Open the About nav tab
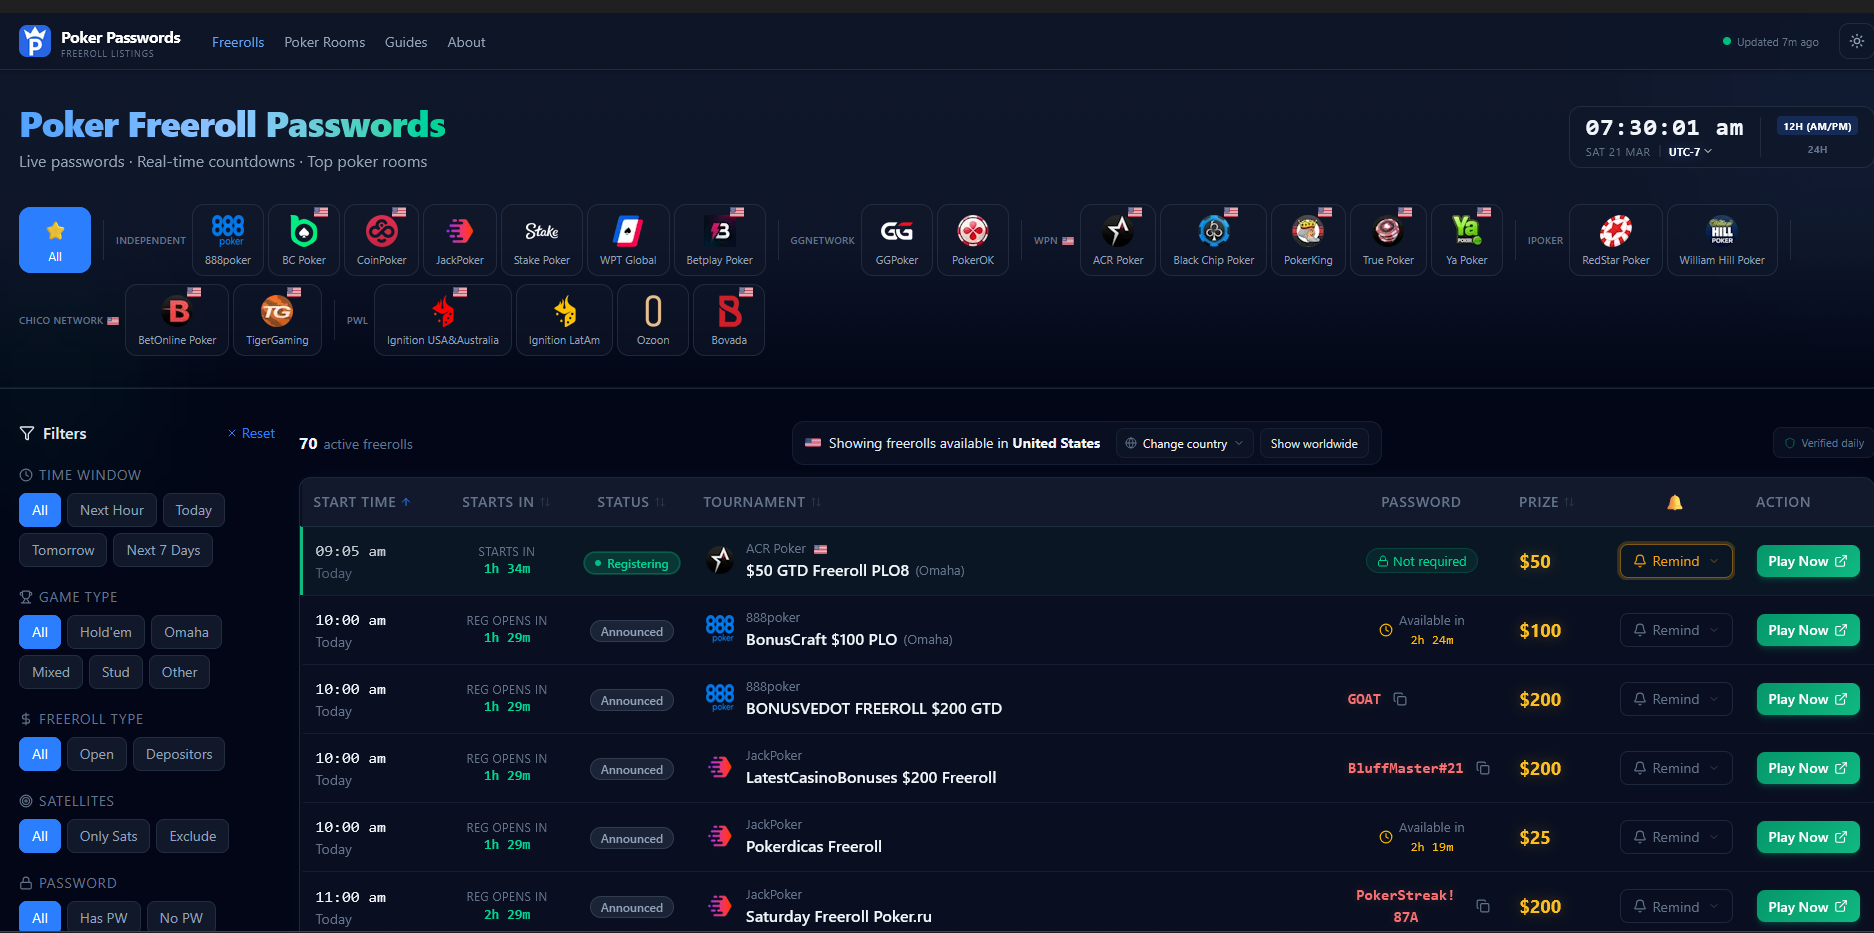Screen dimensions: 1874x933 [466, 42]
